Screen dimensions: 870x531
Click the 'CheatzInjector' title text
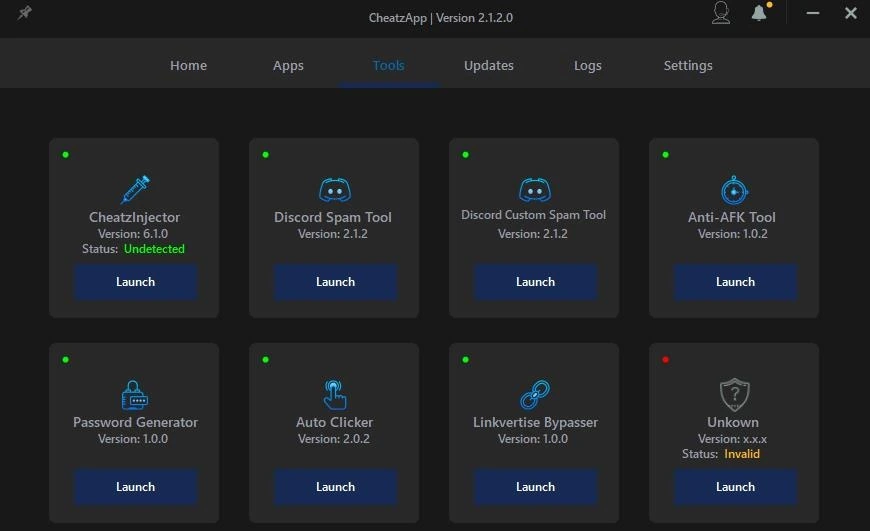click(134, 217)
